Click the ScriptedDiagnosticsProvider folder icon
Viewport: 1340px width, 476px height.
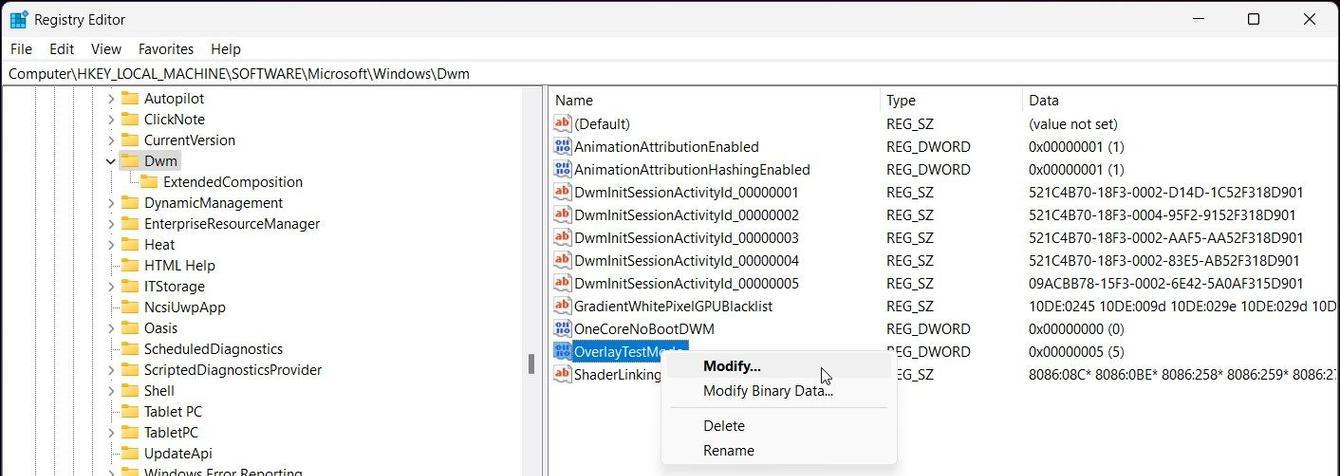click(x=129, y=370)
